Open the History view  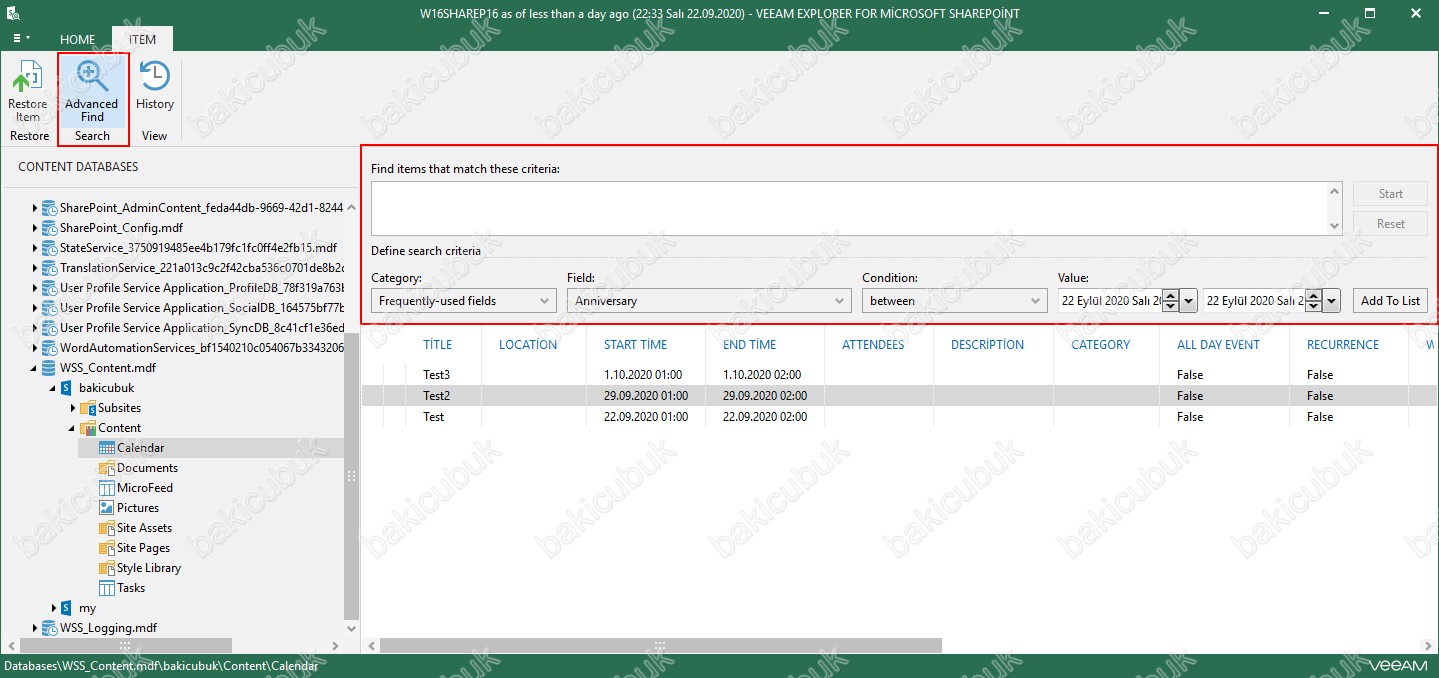155,86
